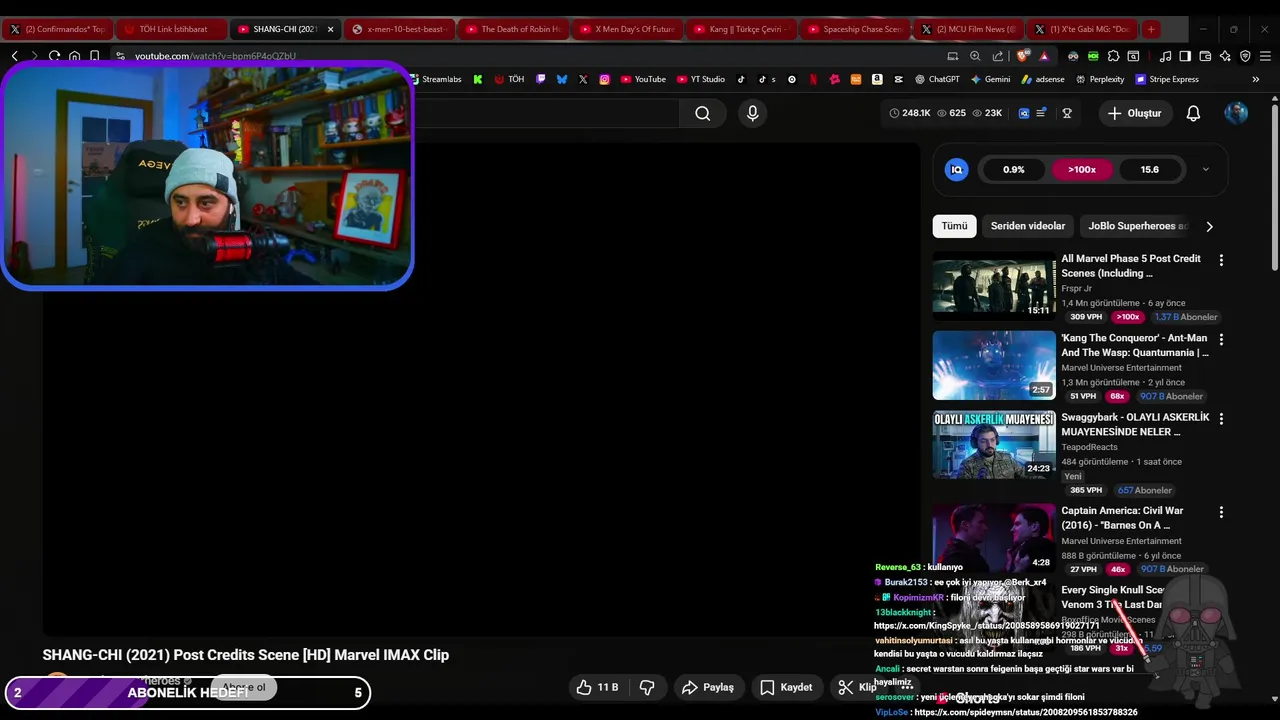The height and width of the screenshot is (720, 1280).
Task: Open the Amazon bookmark icon
Action: pos(877,79)
